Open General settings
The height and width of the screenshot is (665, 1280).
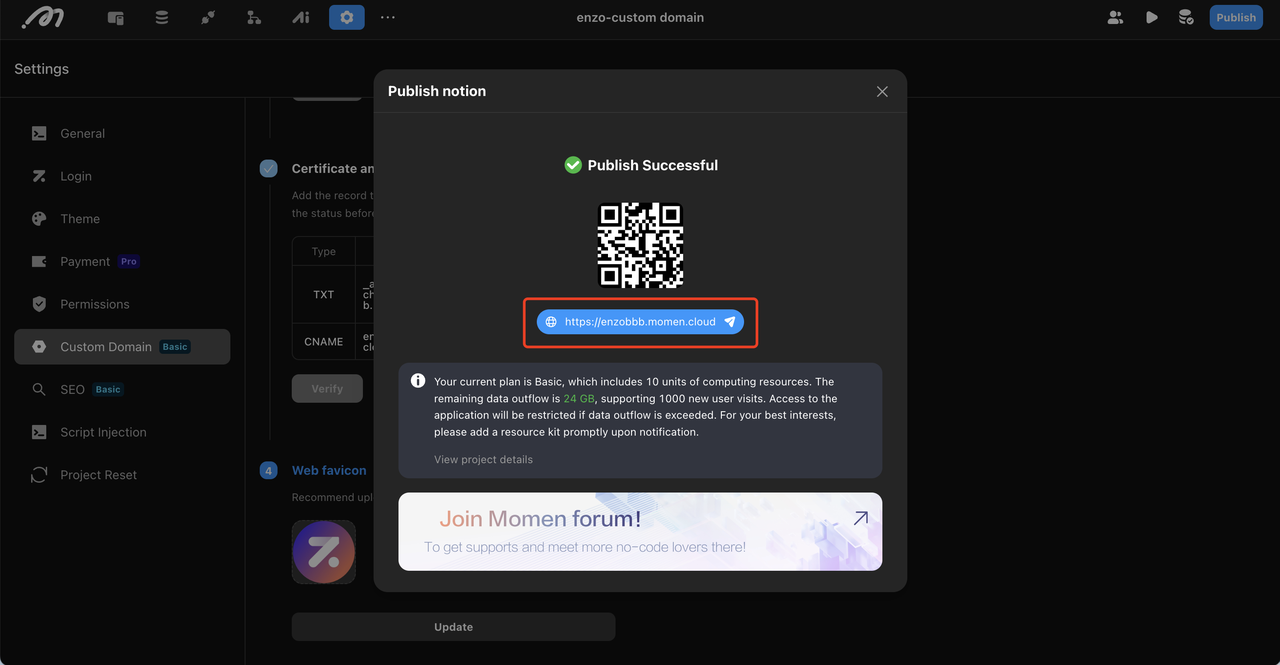point(122,133)
